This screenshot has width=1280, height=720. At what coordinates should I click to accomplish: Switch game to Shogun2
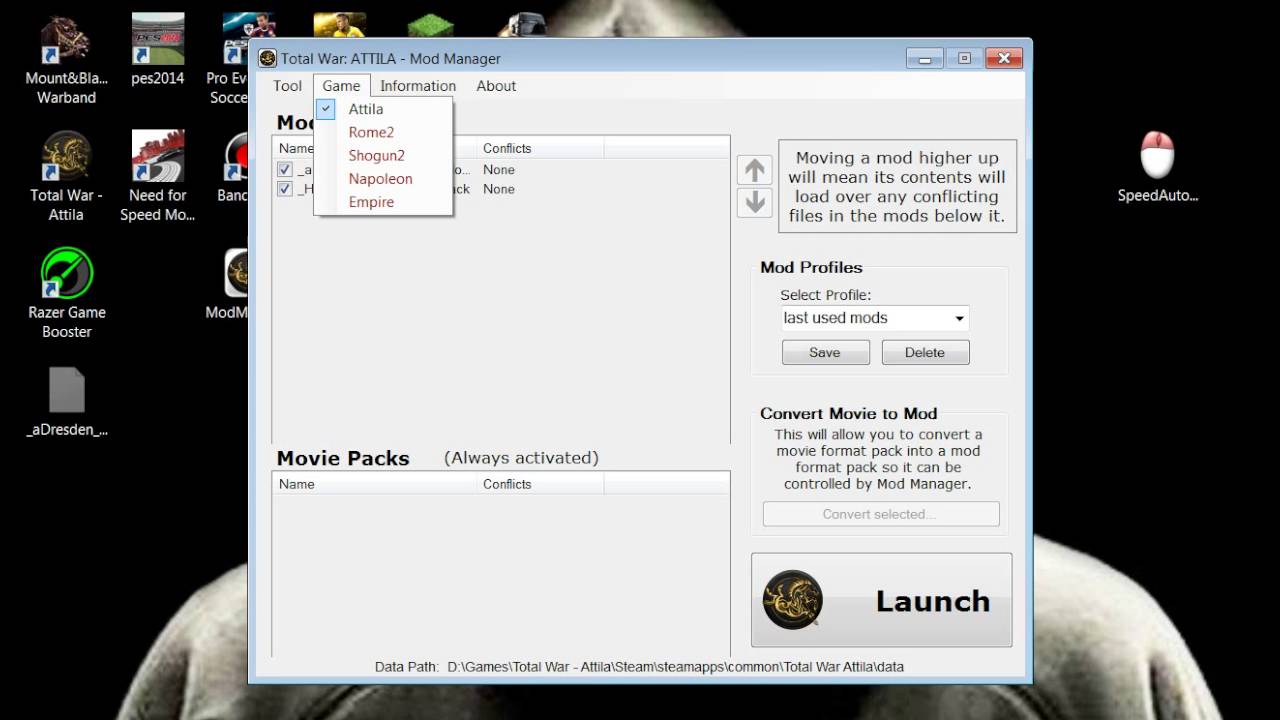[383, 155]
